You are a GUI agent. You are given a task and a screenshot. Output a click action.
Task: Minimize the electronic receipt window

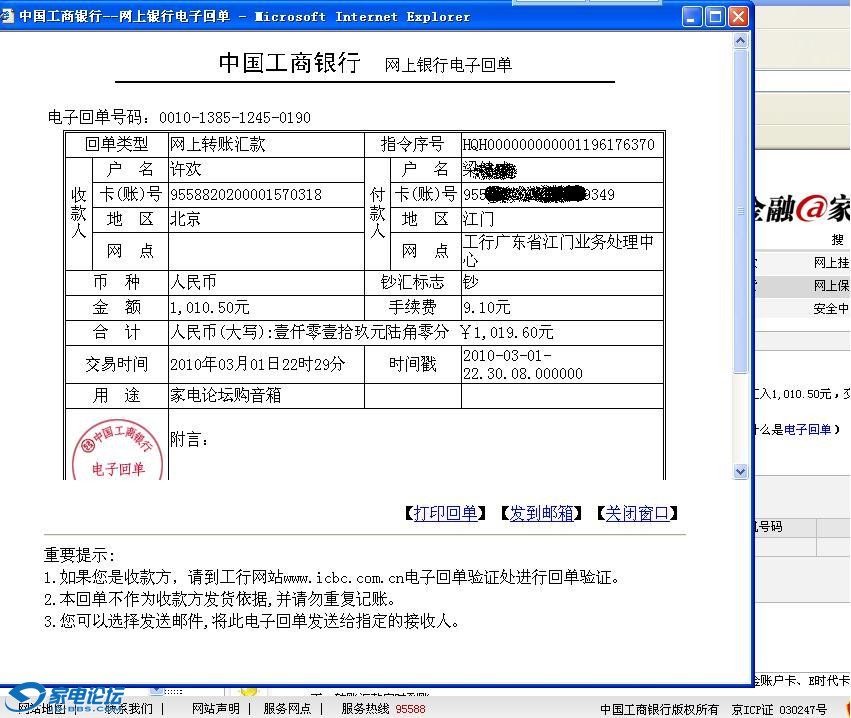coord(692,16)
